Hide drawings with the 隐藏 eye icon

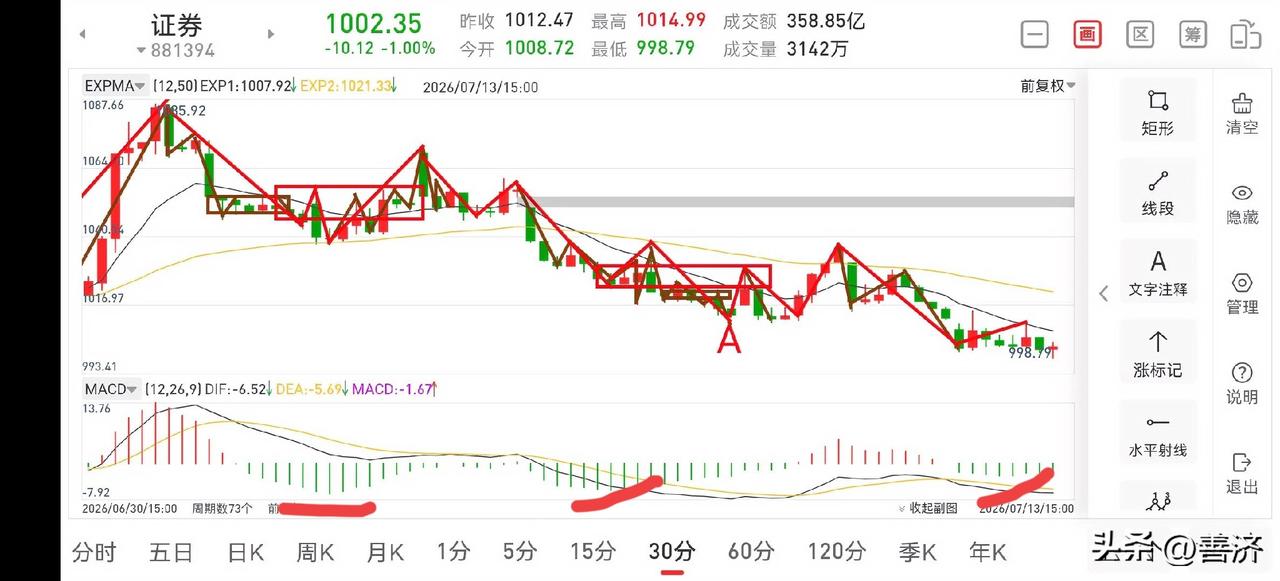(x=1242, y=203)
